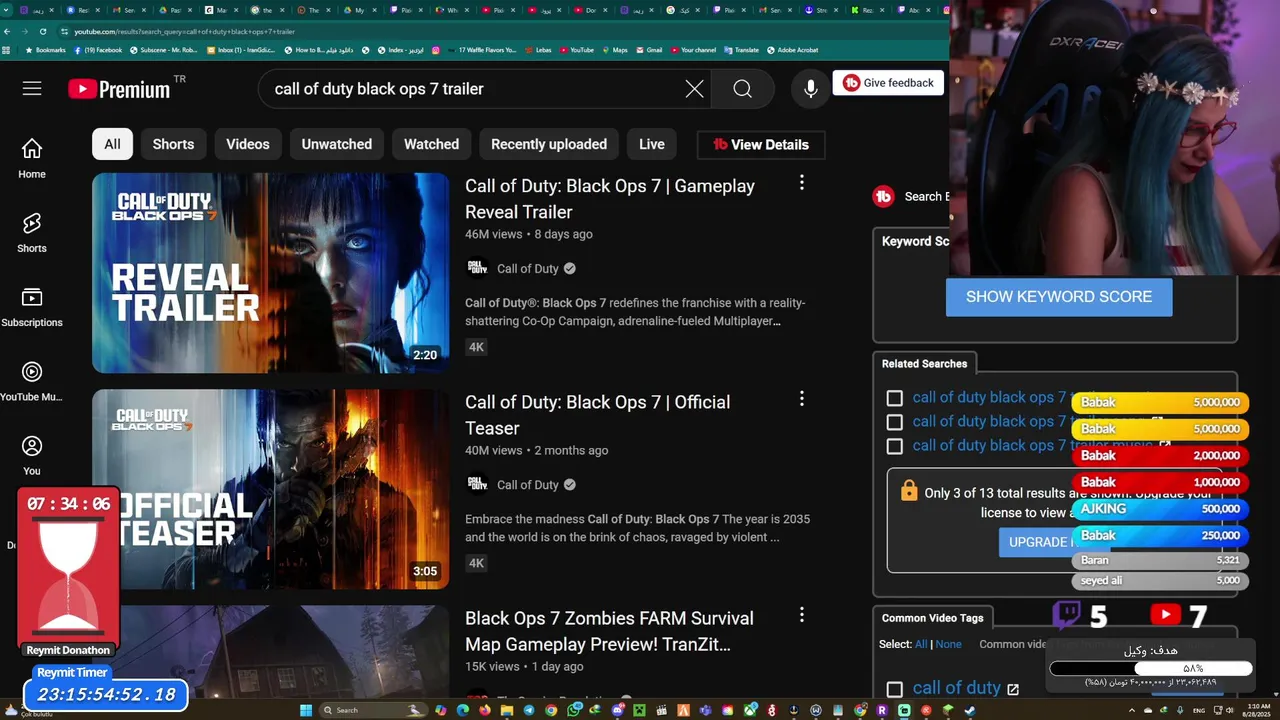This screenshot has height=720, width=1280.
Task: Open the Facebook bookmark in bookmarks bar
Action: pyautogui.click(x=98, y=50)
